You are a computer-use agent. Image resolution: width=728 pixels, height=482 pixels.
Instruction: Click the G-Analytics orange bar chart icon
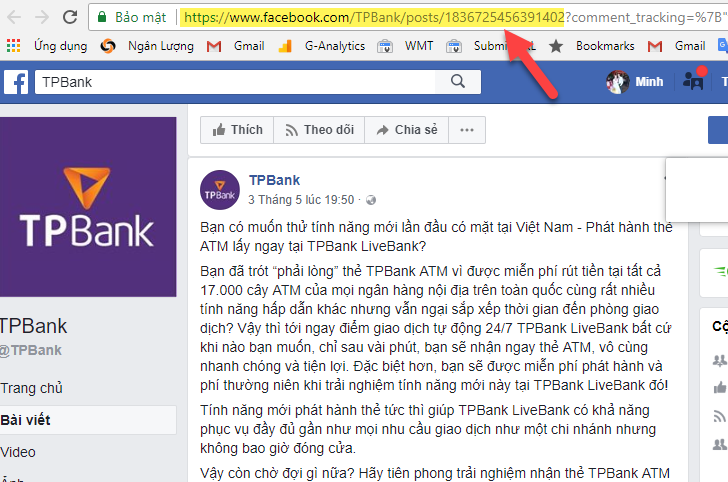[285, 46]
